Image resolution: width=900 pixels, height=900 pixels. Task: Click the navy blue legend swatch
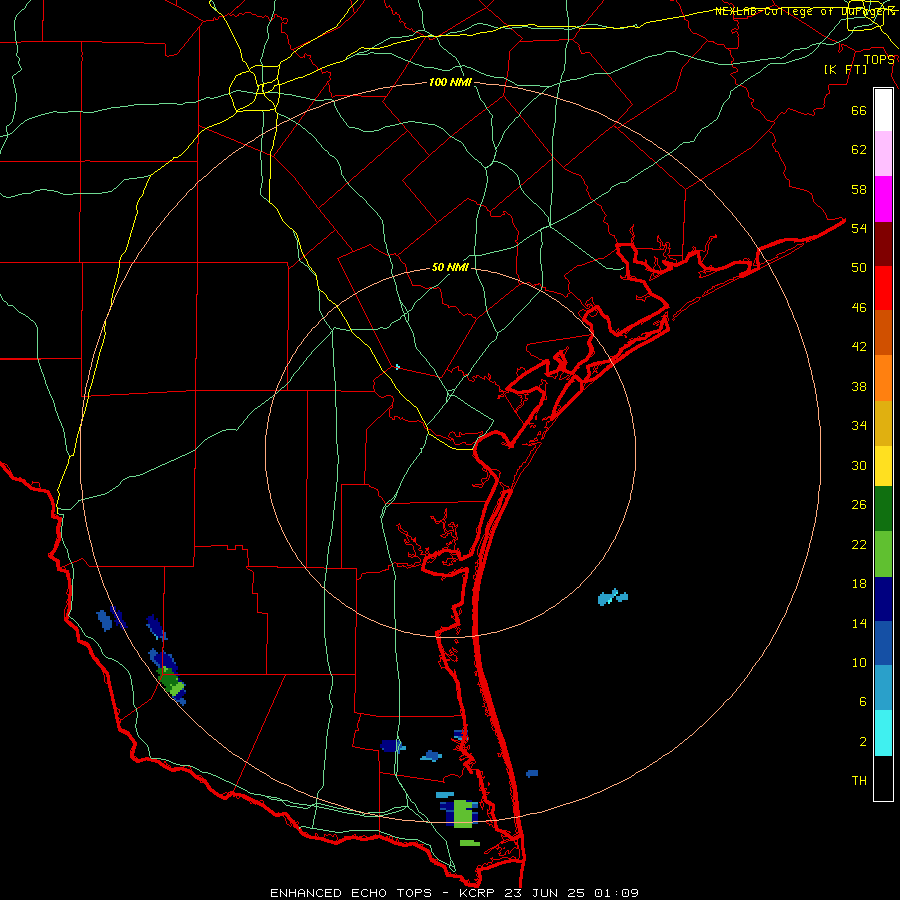(883, 599)
